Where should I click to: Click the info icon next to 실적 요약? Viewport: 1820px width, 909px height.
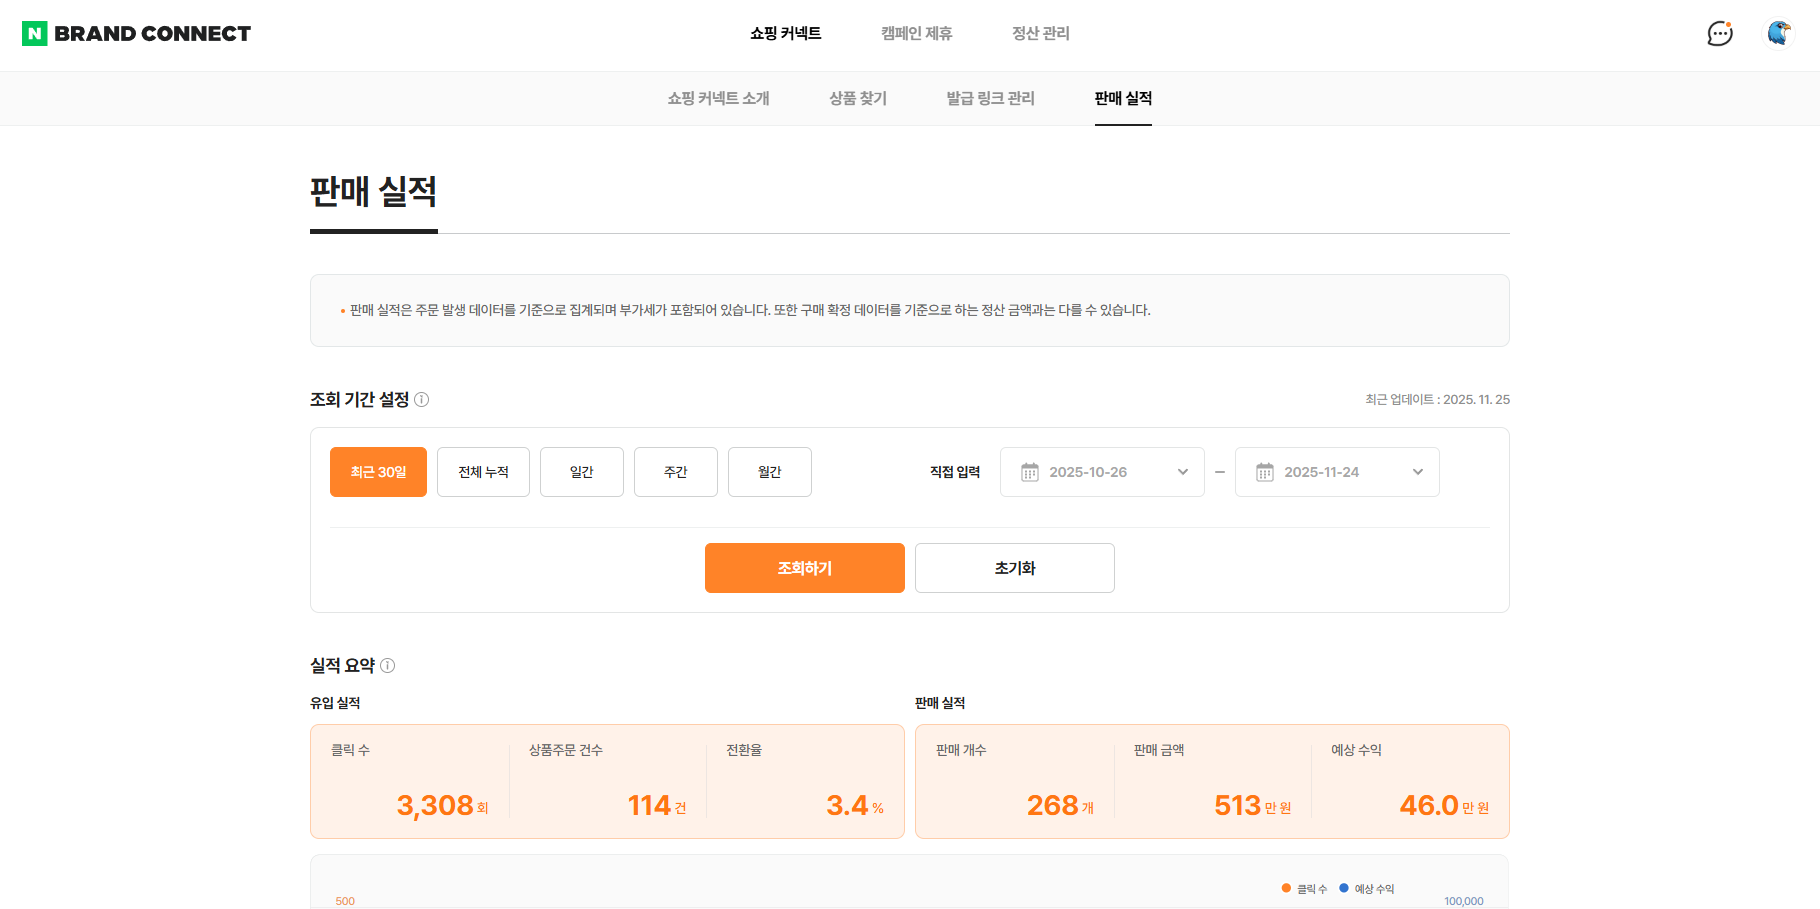[x=389, y=665]
